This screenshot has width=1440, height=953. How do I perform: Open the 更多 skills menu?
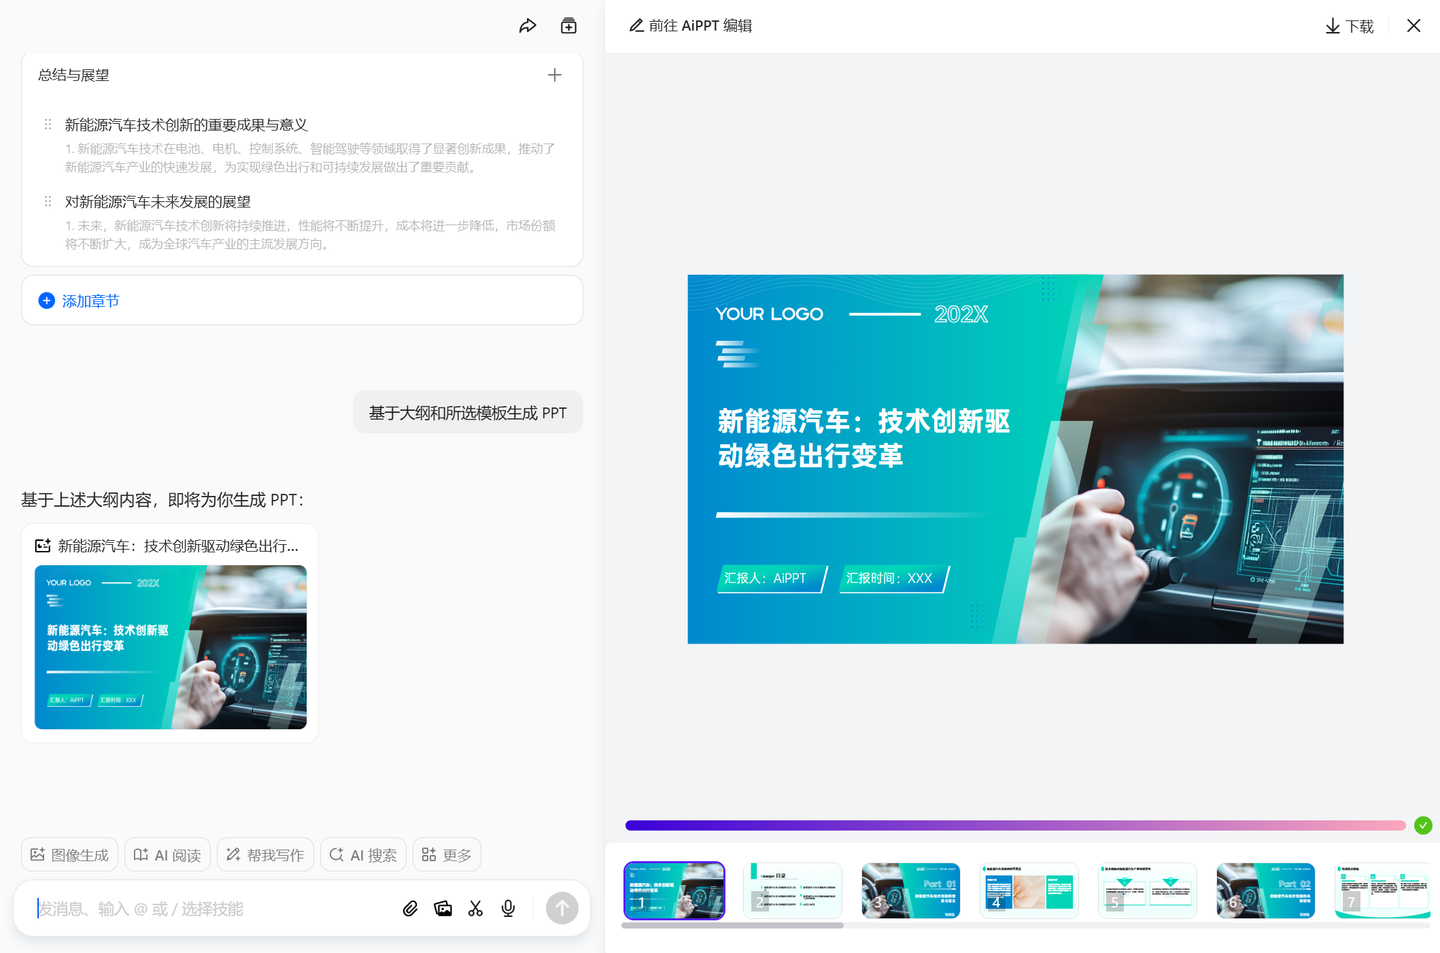[446, 854]
